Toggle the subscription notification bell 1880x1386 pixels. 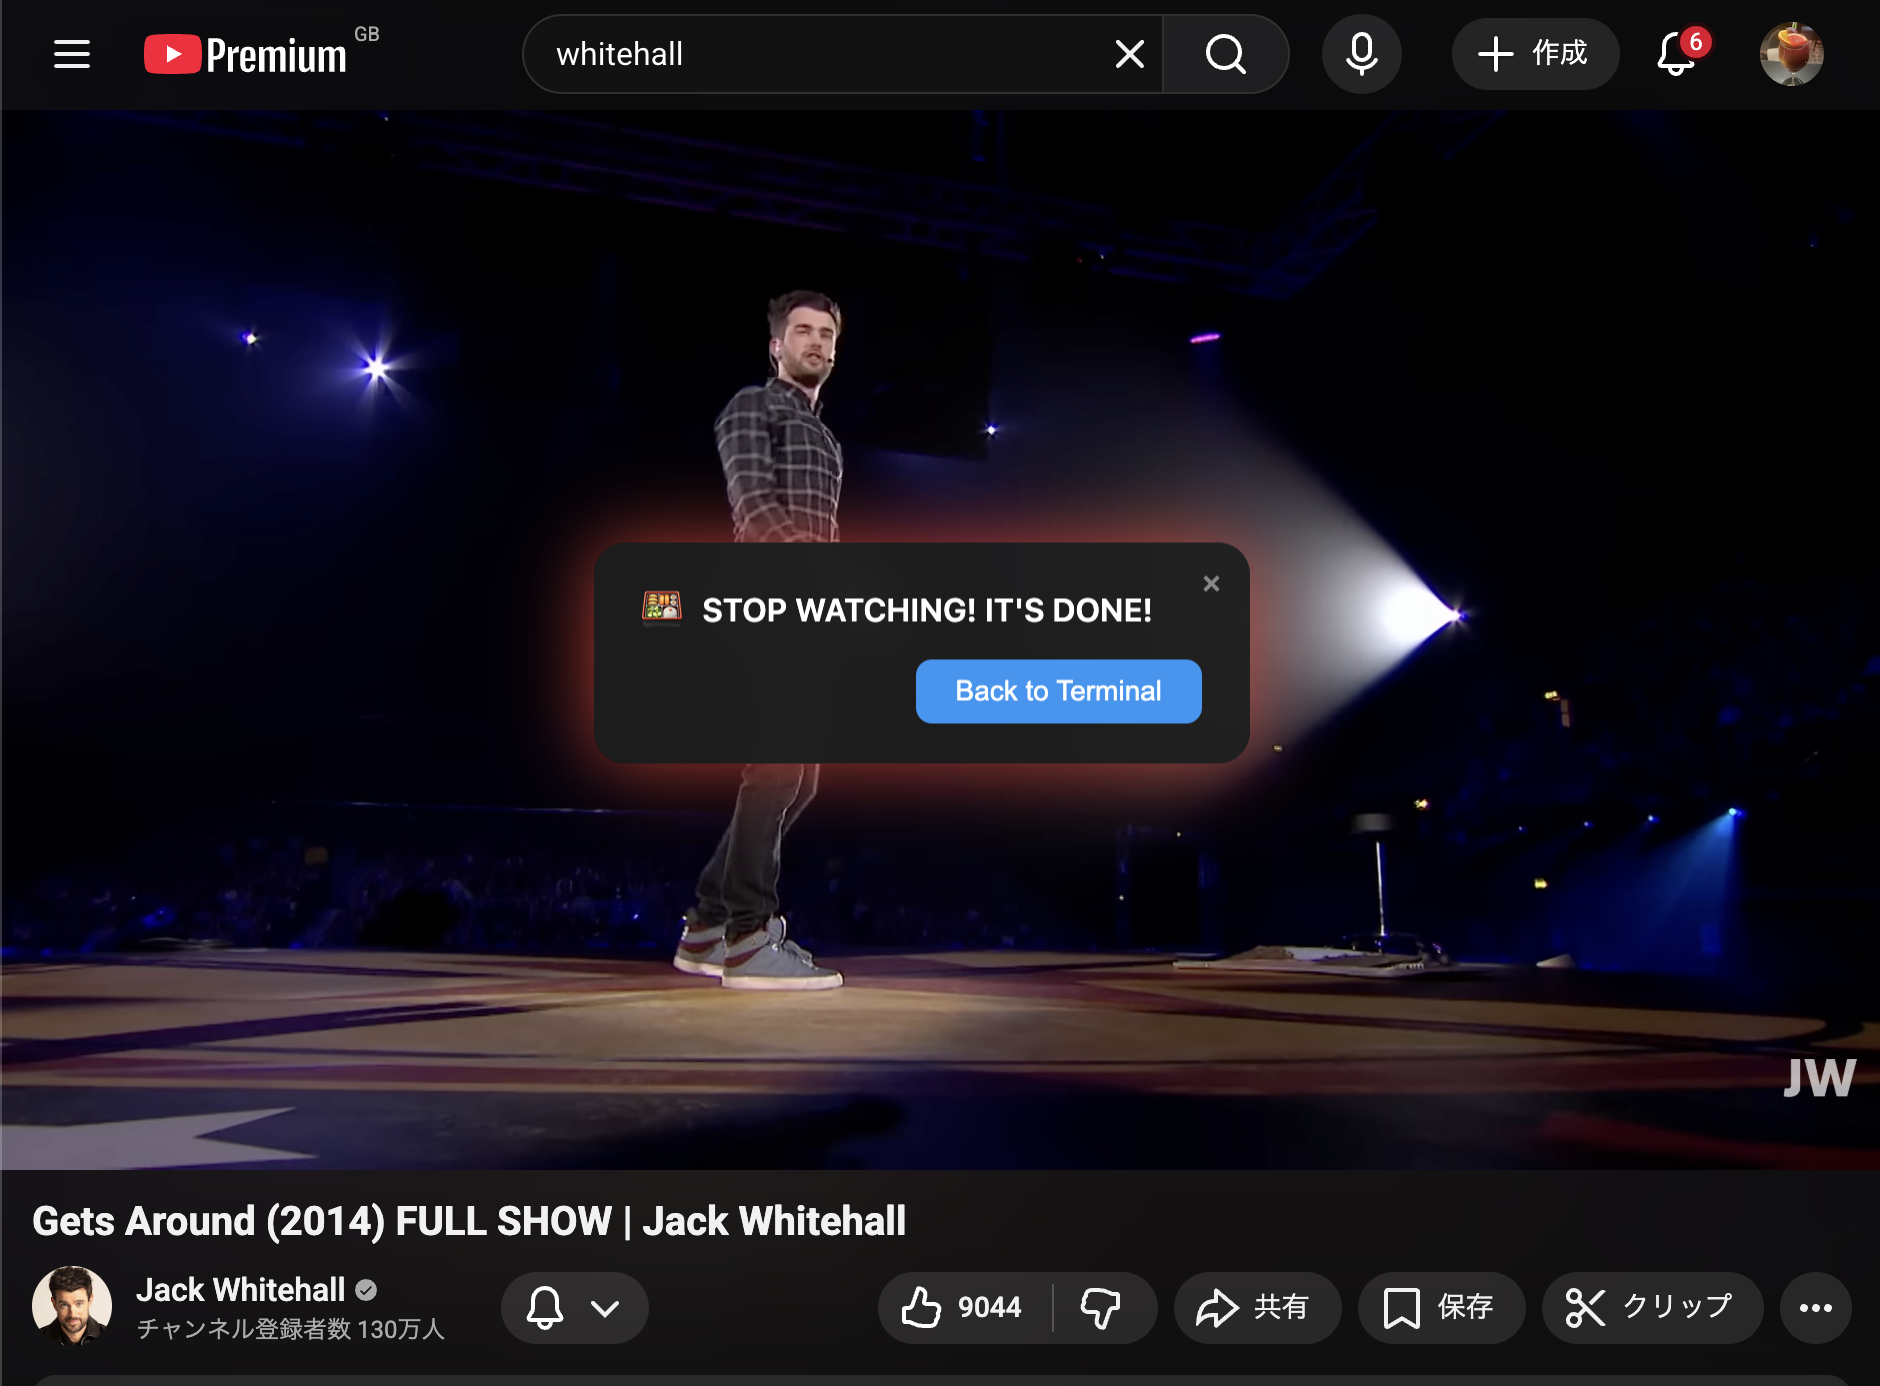click(545, 1308)
